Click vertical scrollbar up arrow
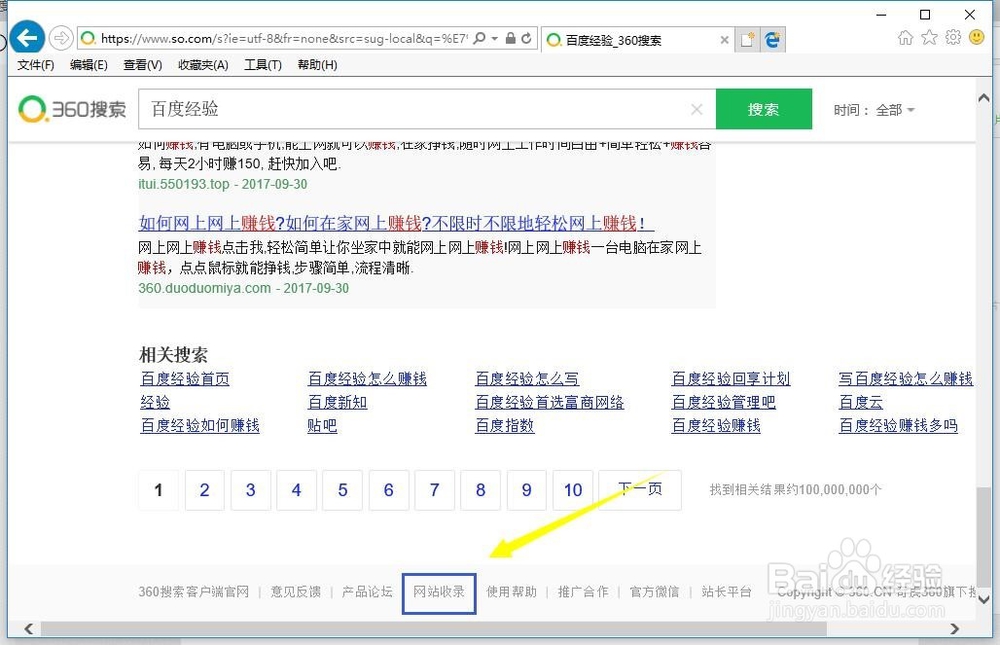The image size is (1000, 645). pyautogui.click(x=983, y=98)
